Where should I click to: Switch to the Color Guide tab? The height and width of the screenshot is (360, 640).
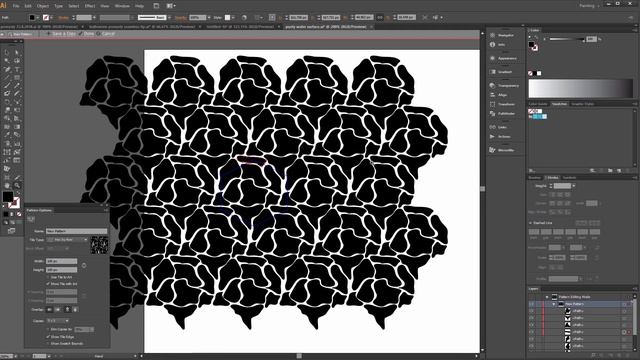pos(538,104)
